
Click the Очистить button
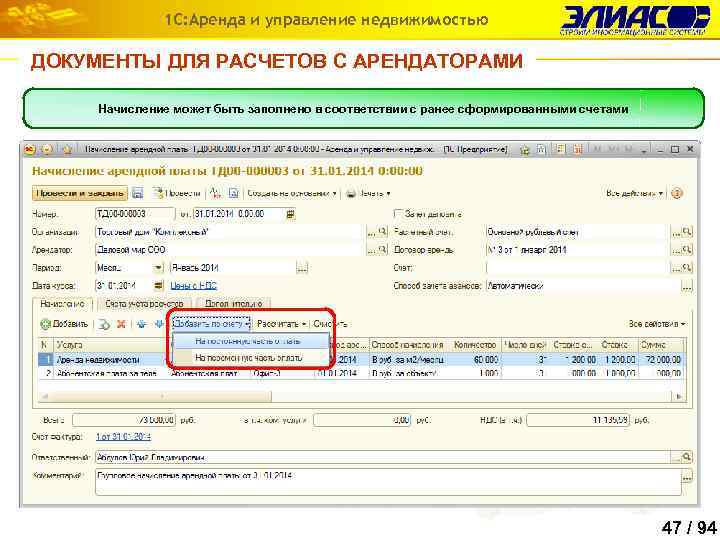(330, 324)
